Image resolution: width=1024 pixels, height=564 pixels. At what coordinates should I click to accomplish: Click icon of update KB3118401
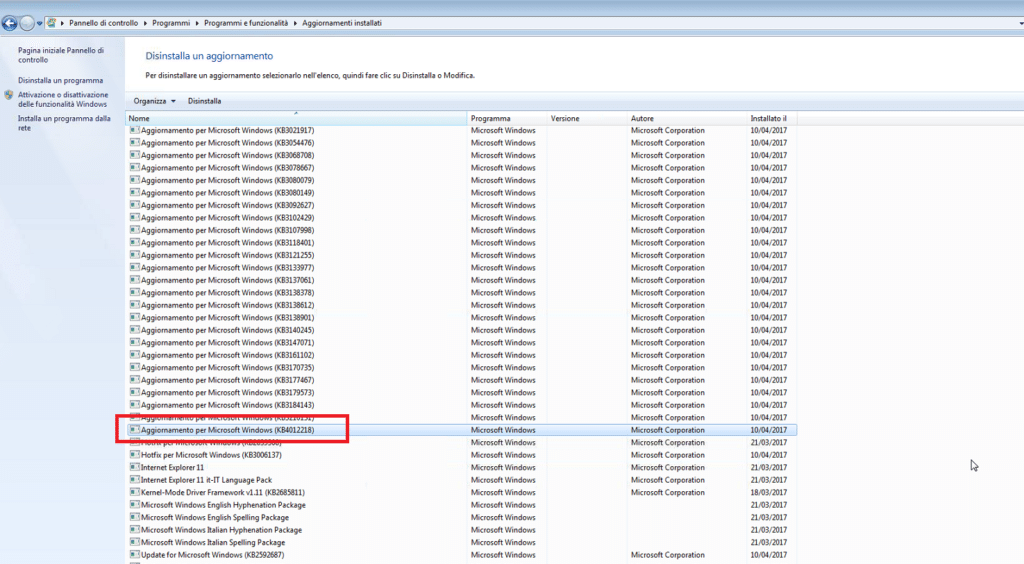click(135, 242)
